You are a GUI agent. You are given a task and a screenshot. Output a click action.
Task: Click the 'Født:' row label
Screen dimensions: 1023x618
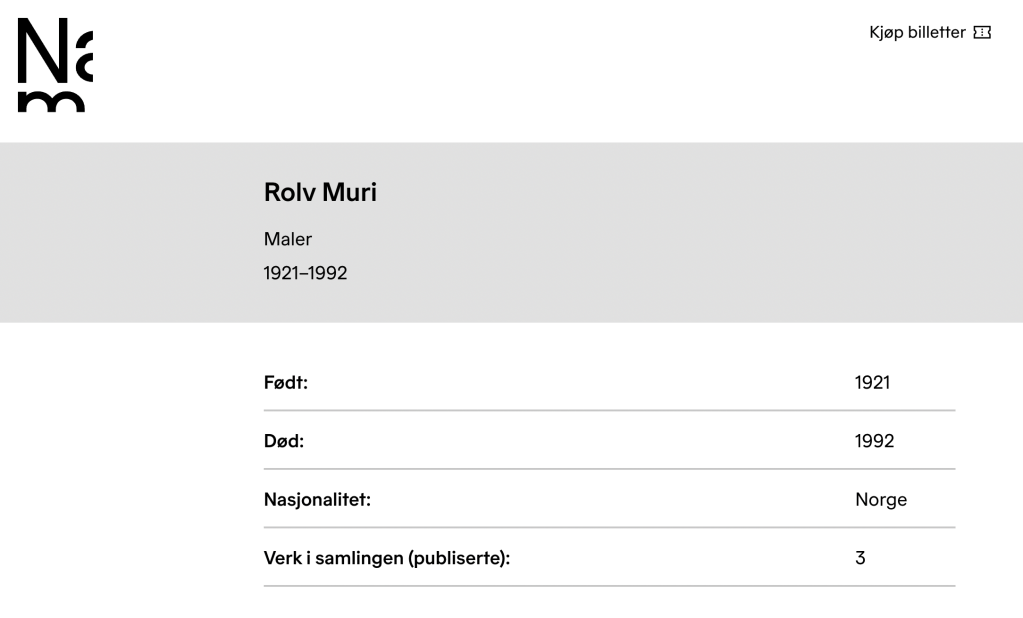click(x=285, y=382)
